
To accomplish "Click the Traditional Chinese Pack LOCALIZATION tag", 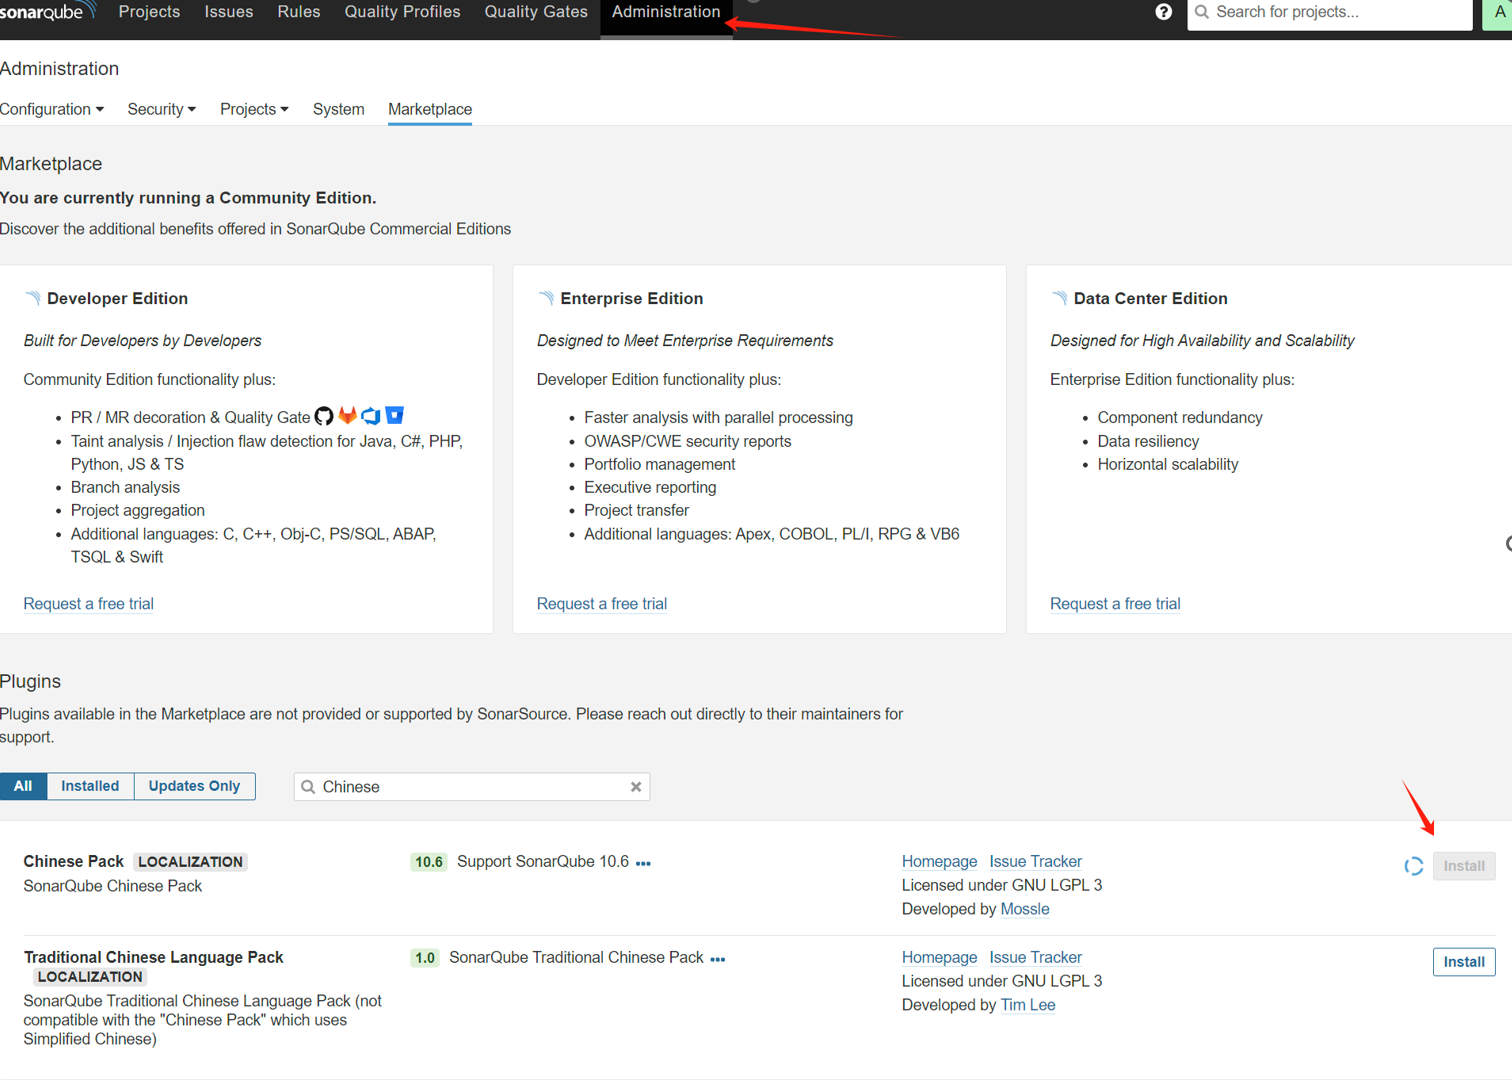I will coord(90,977).
